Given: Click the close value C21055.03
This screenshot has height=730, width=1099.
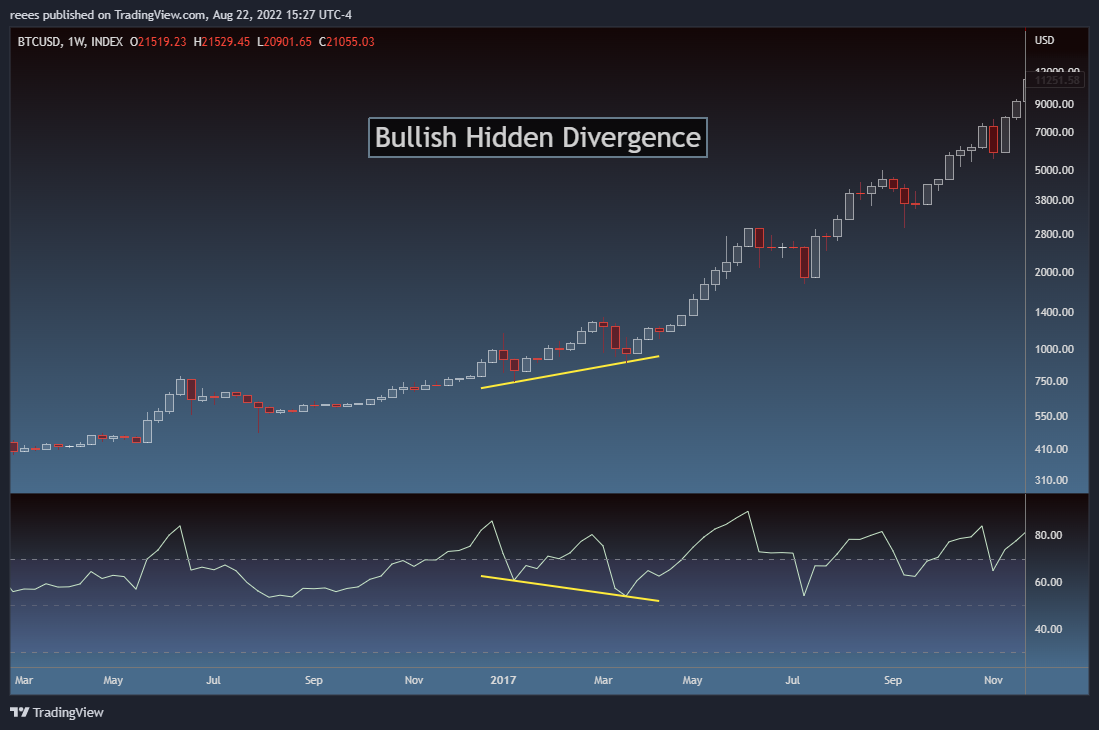Looking at the screenshot, I should 346,42.
